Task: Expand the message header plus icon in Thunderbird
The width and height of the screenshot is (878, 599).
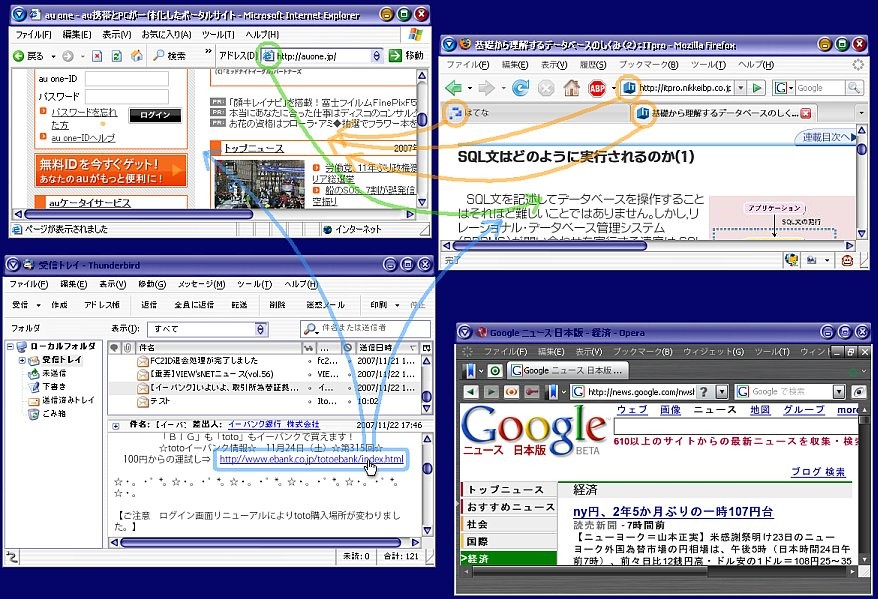Action: point(116,426)
